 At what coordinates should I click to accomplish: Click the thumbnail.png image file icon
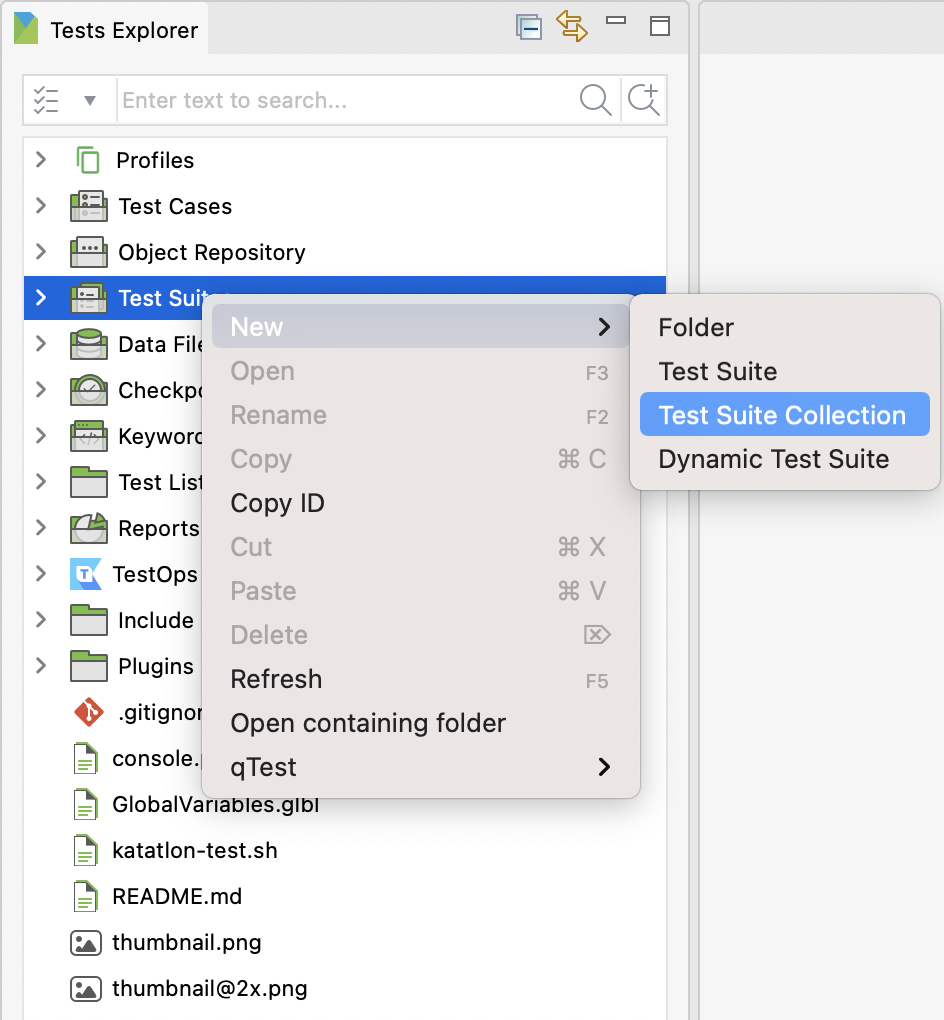click(86, 942)
